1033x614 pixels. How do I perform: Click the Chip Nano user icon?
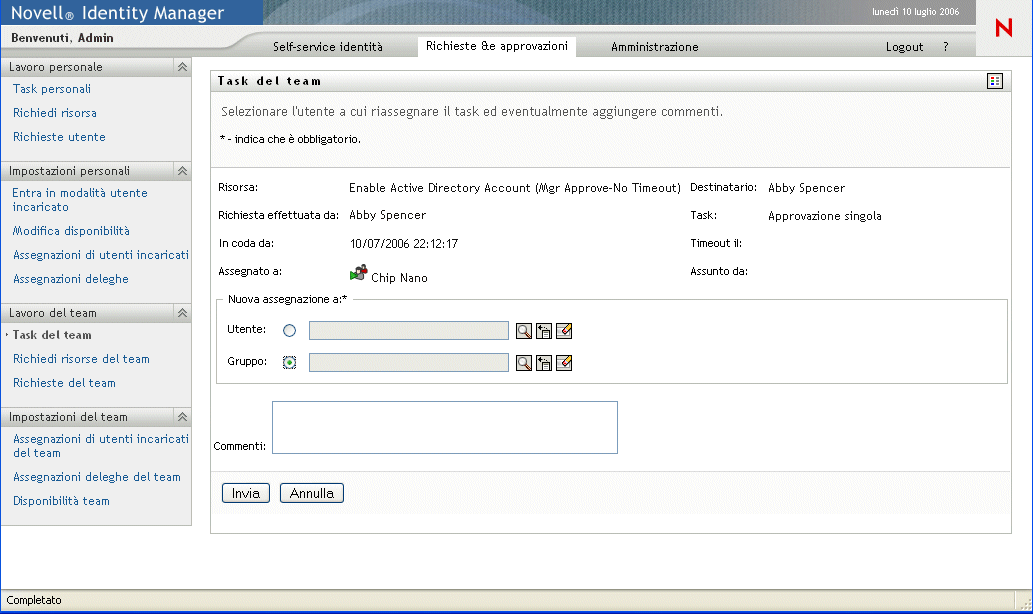tap(358, 273)
